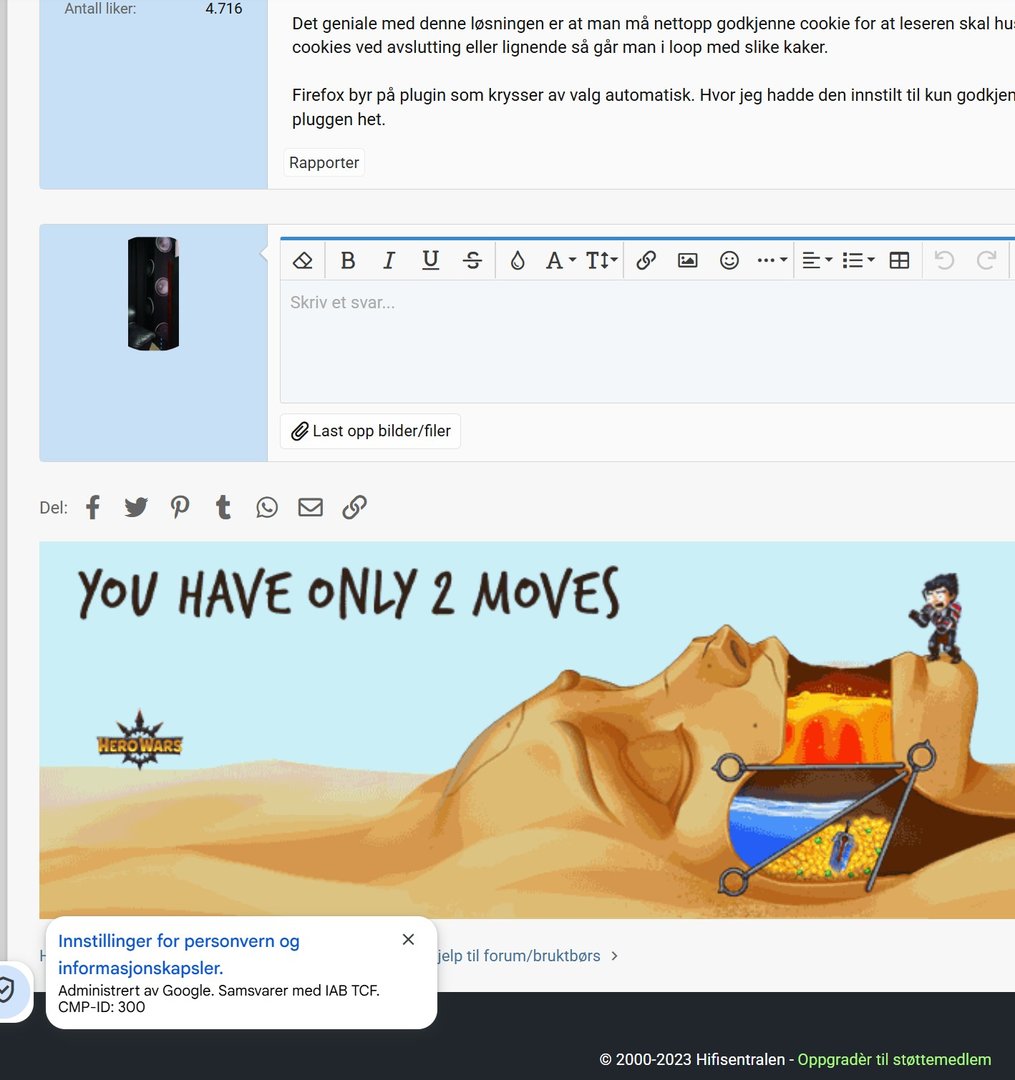Open the text color droplet picker
Viewport: 1015px width, 1080px height.
517,260
